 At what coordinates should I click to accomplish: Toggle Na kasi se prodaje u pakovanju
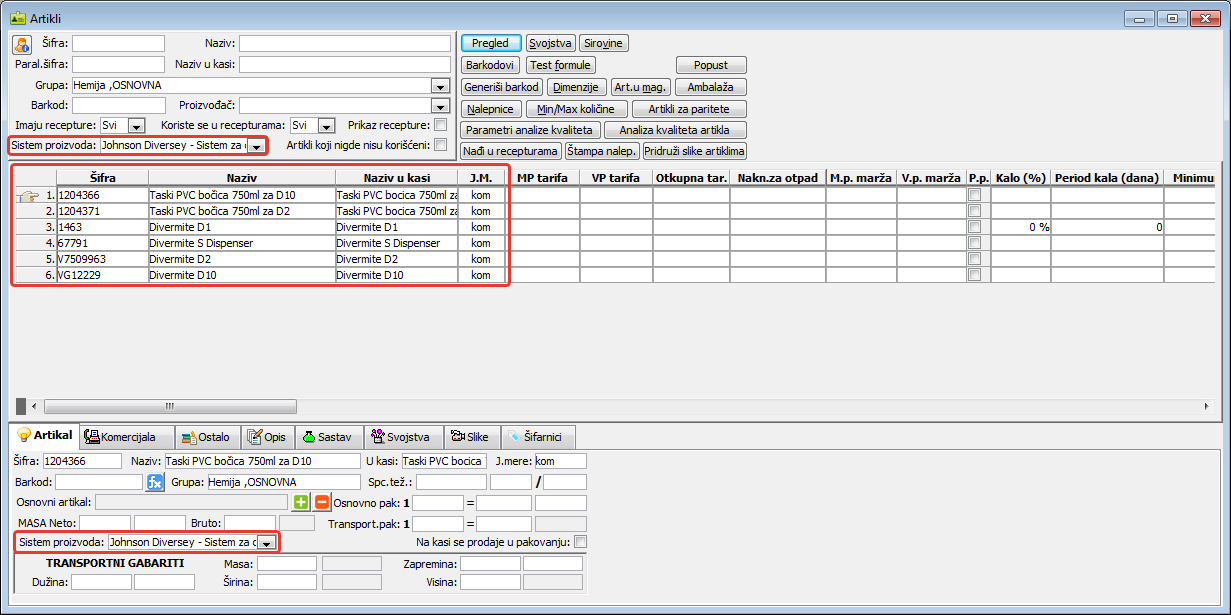(581, 542)
